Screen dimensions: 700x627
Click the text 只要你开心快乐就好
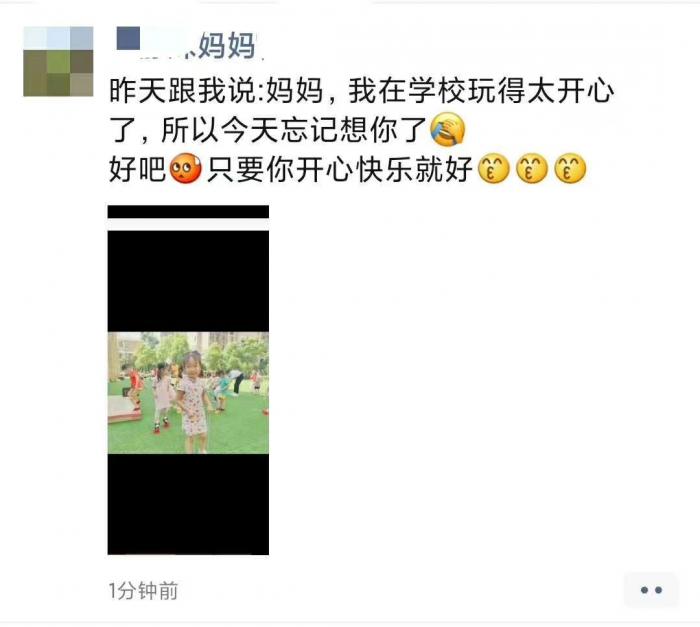point(339,169)
